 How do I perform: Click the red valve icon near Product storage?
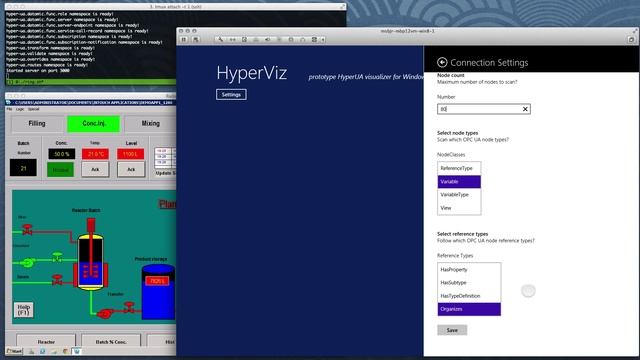[130, 306]
